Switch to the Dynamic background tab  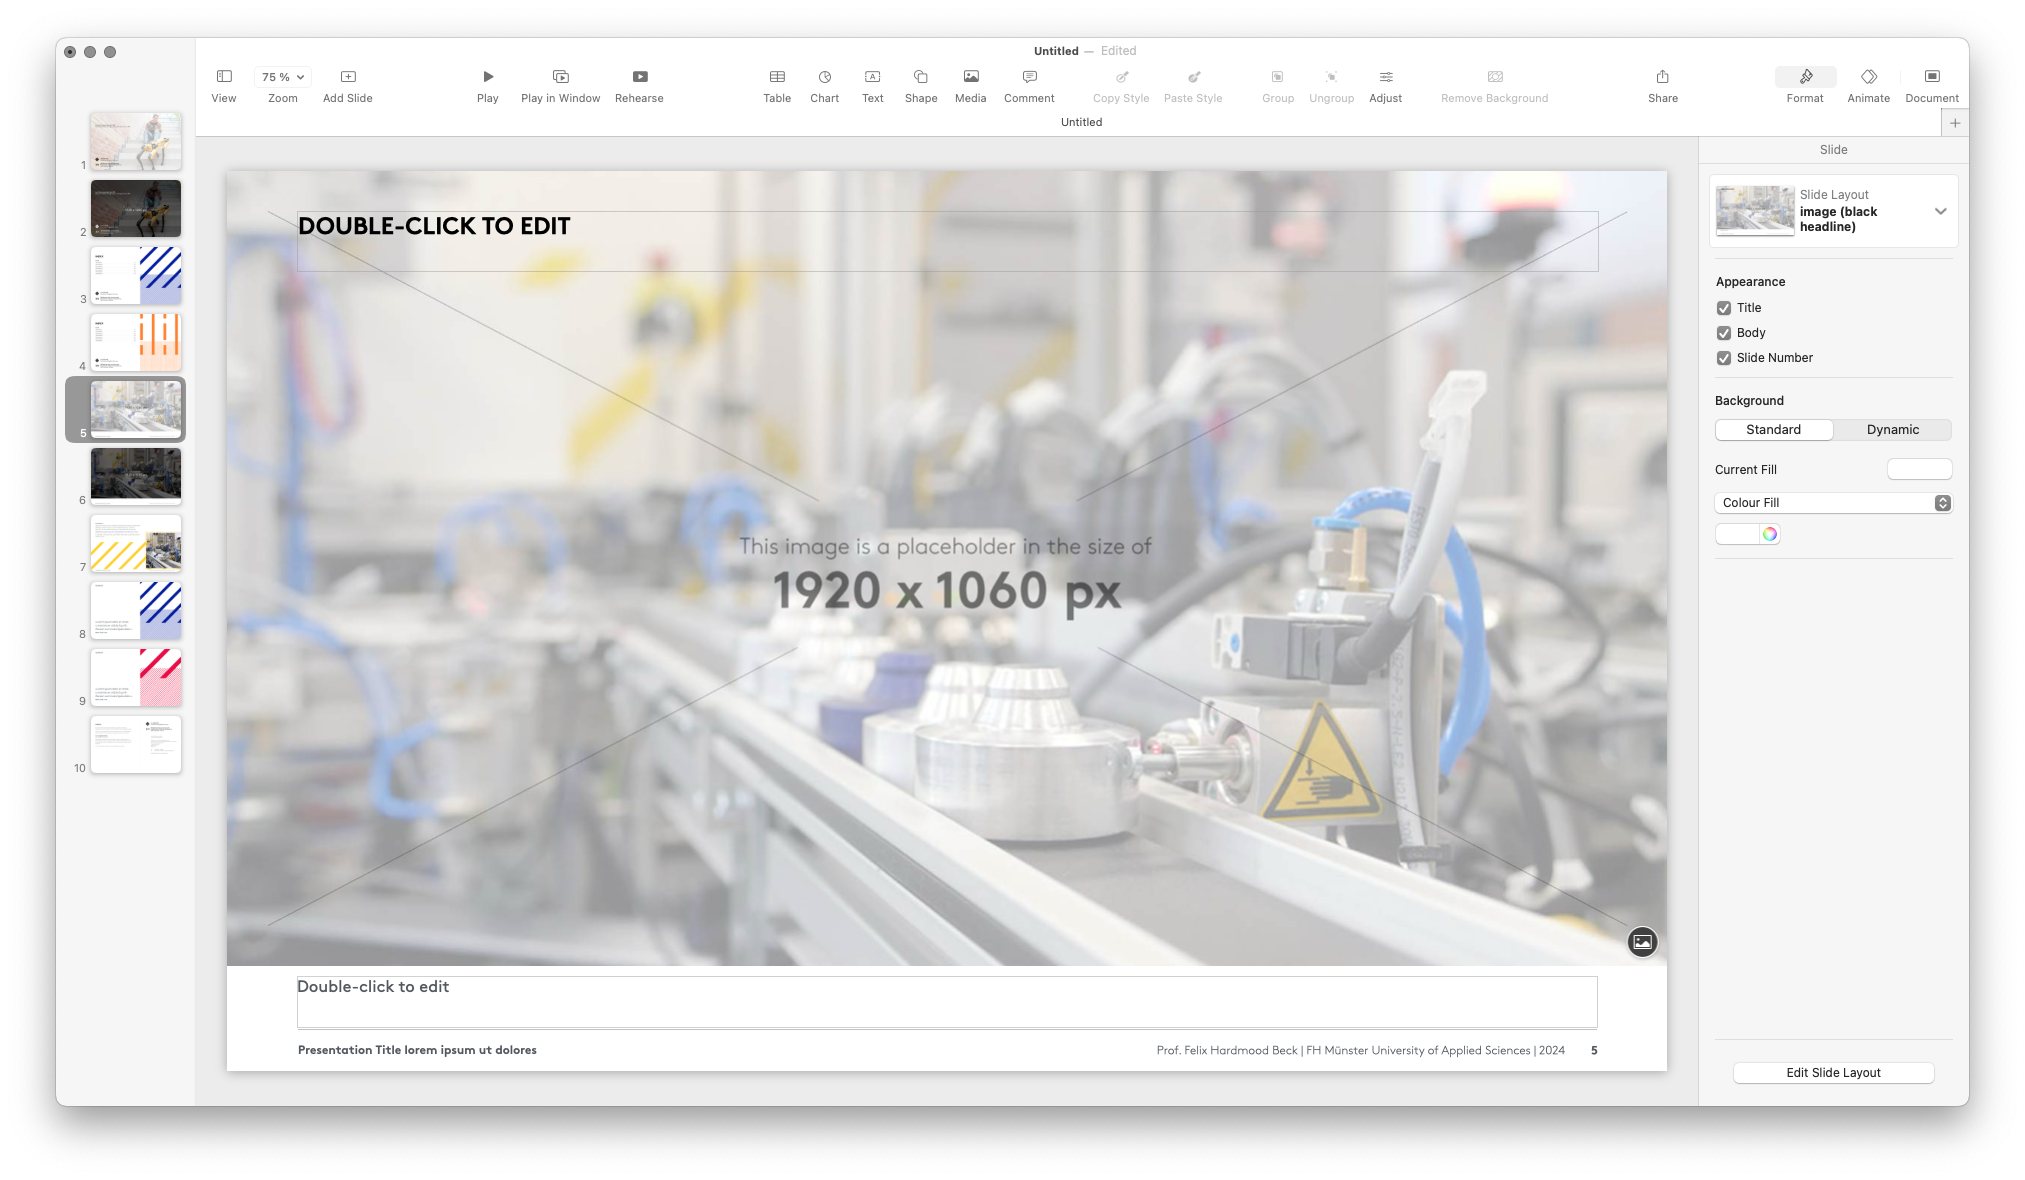coord(1892,430)
